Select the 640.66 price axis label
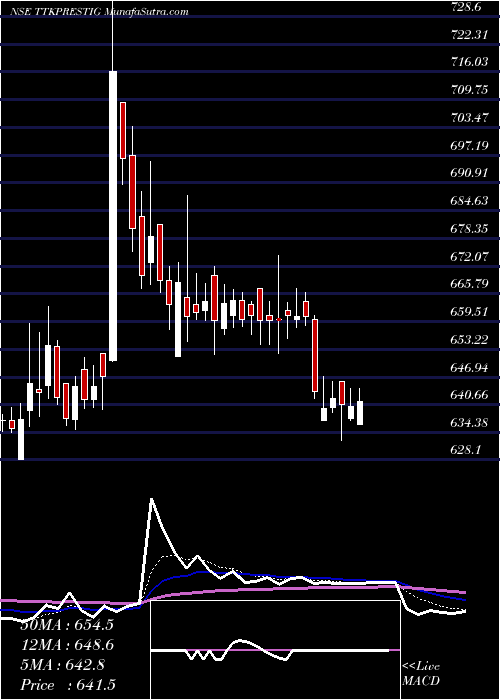 point(470,395)
